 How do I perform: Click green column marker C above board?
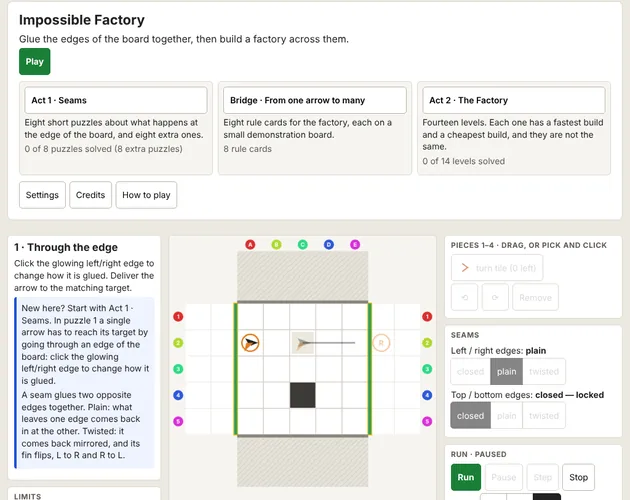[x=303, y=244]
